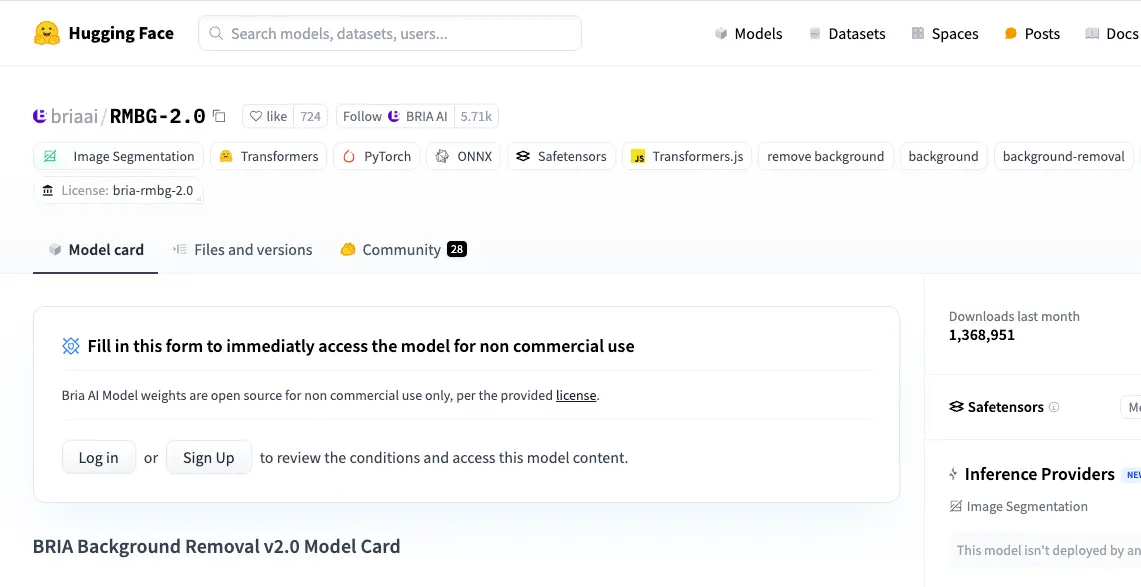Open the License bria-rmbg-2.0 tag
This screenshot has height=587, width=1141.
(118, 191)
